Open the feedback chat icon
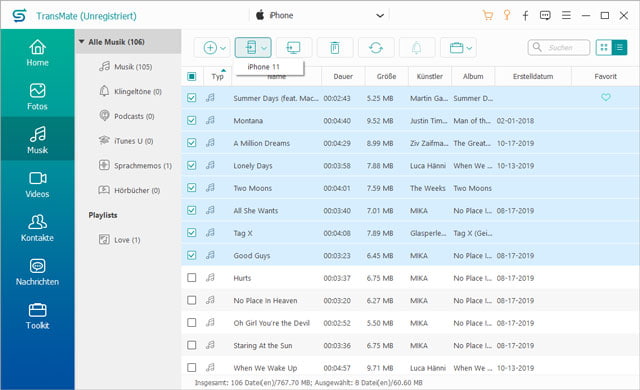Viewport: 640px width, 390px height. coord(545,16)
